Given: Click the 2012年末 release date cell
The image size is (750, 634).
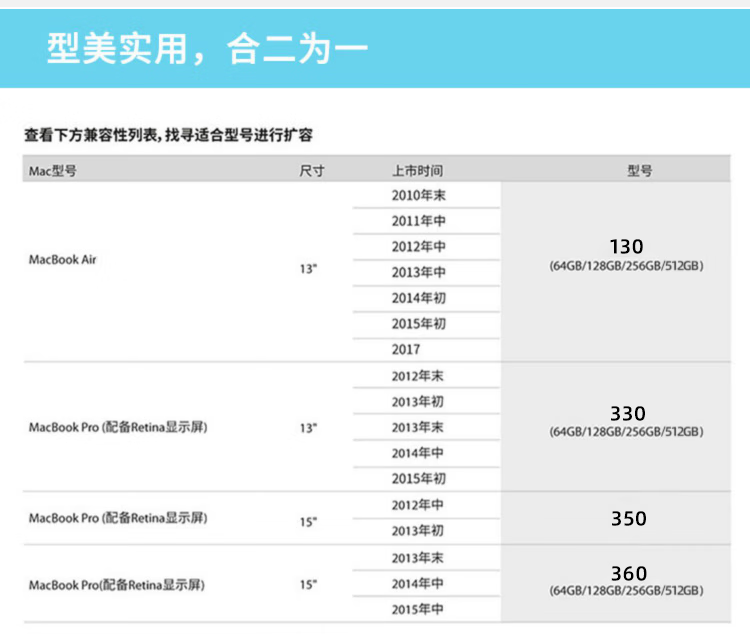Looking at the screenshot, I should (x=418, y=376).
